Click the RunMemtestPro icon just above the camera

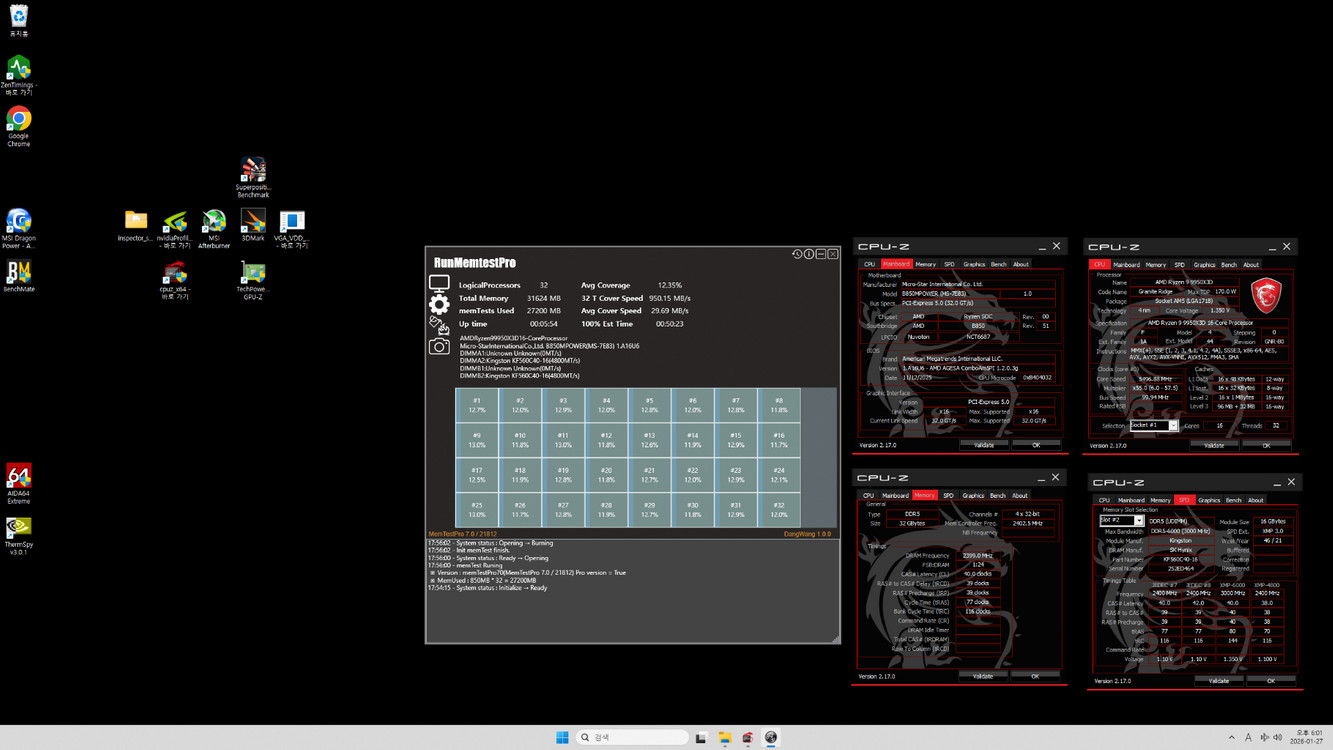point(439,325)
